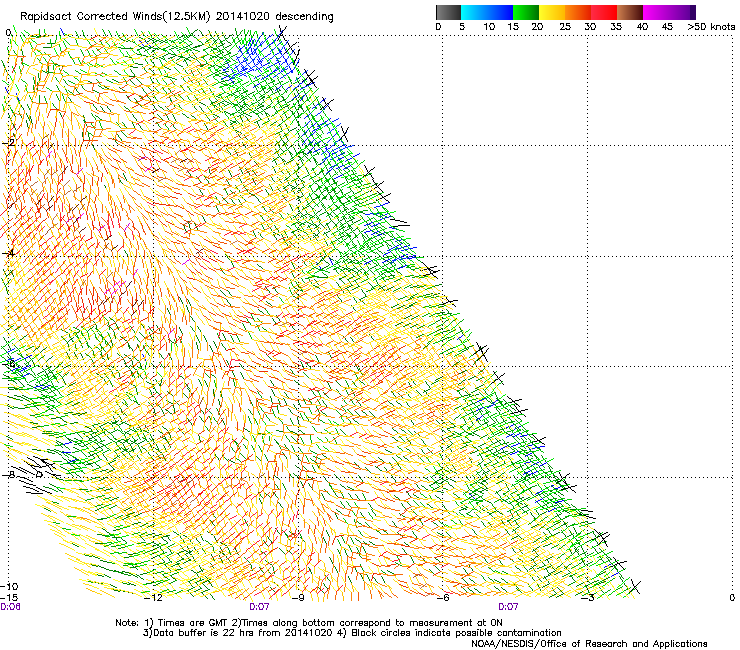
Task: Click the purple '0:06' time label
Action: coord(10,607)
